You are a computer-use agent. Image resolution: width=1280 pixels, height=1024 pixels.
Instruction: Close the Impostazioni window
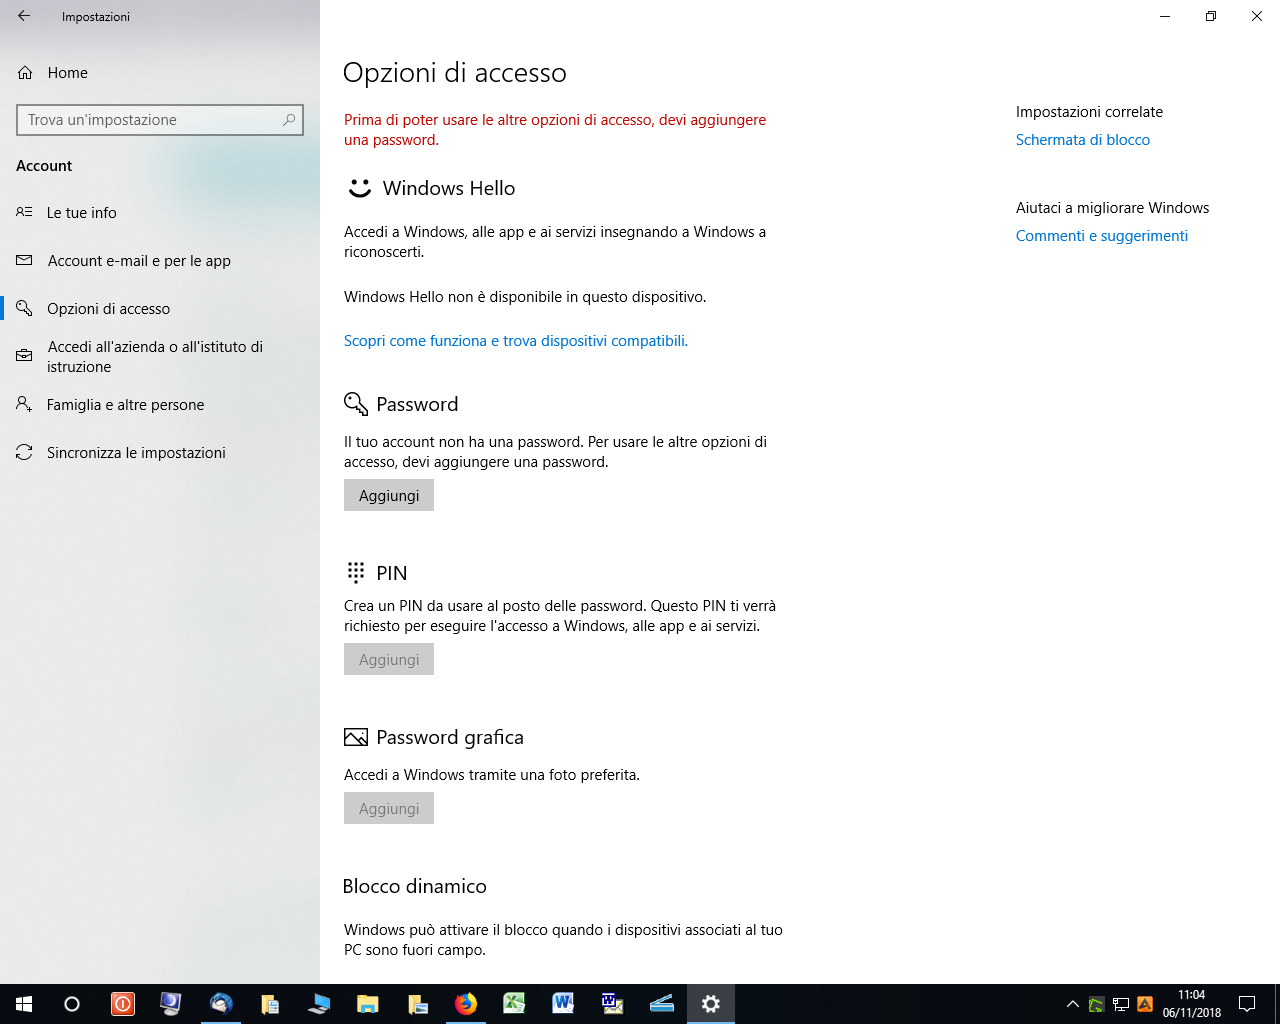click(1257, 16)
